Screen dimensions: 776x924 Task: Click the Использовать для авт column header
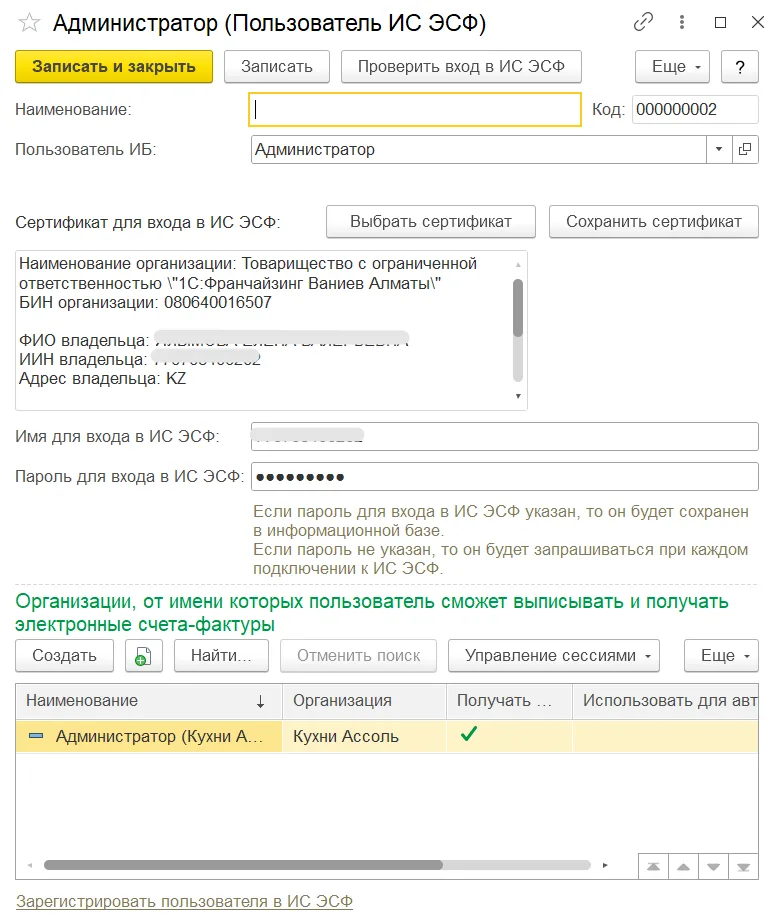click(666, 701)
